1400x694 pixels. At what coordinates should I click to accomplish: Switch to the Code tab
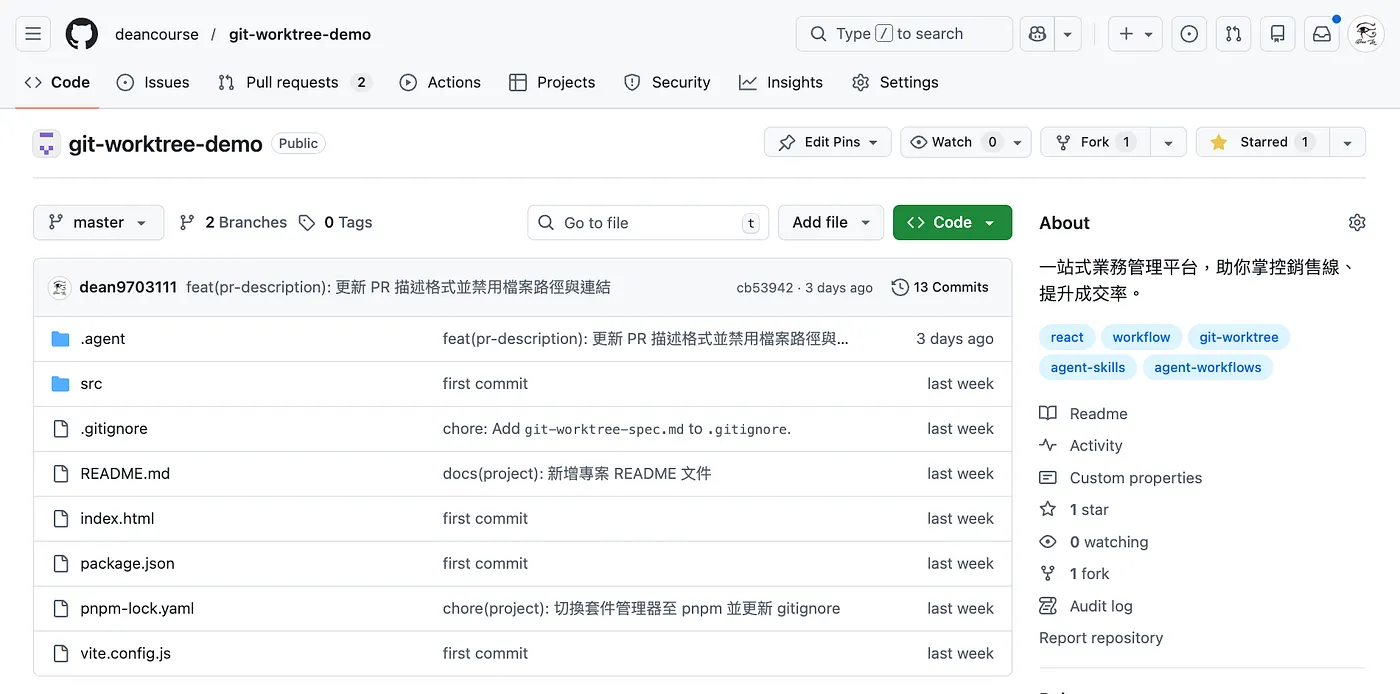pyautogui.click(x=57, y=82)
